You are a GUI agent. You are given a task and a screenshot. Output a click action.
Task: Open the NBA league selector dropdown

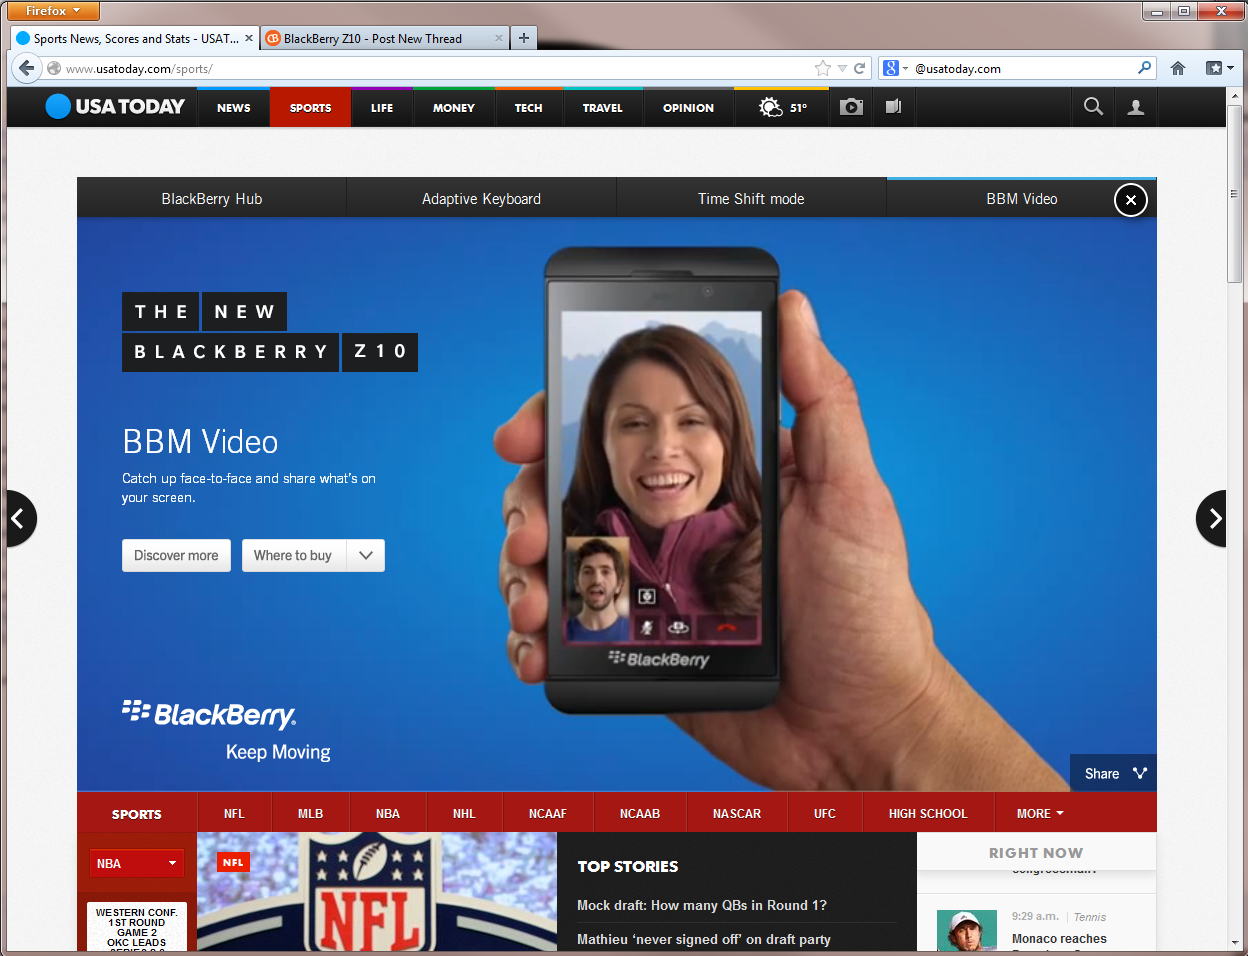(x=137, y=863)
